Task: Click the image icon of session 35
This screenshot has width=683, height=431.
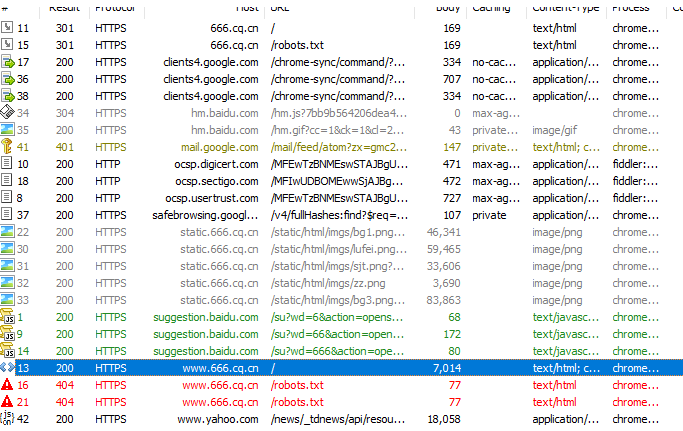Action: coord(7,129)
